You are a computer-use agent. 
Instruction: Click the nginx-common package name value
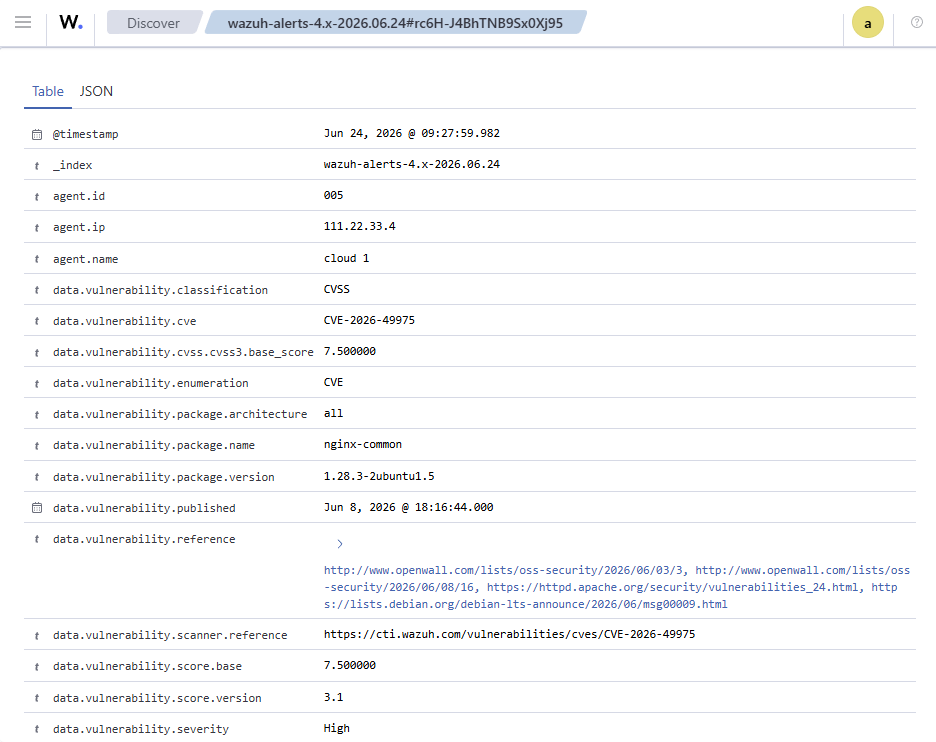tap(362, 444)
